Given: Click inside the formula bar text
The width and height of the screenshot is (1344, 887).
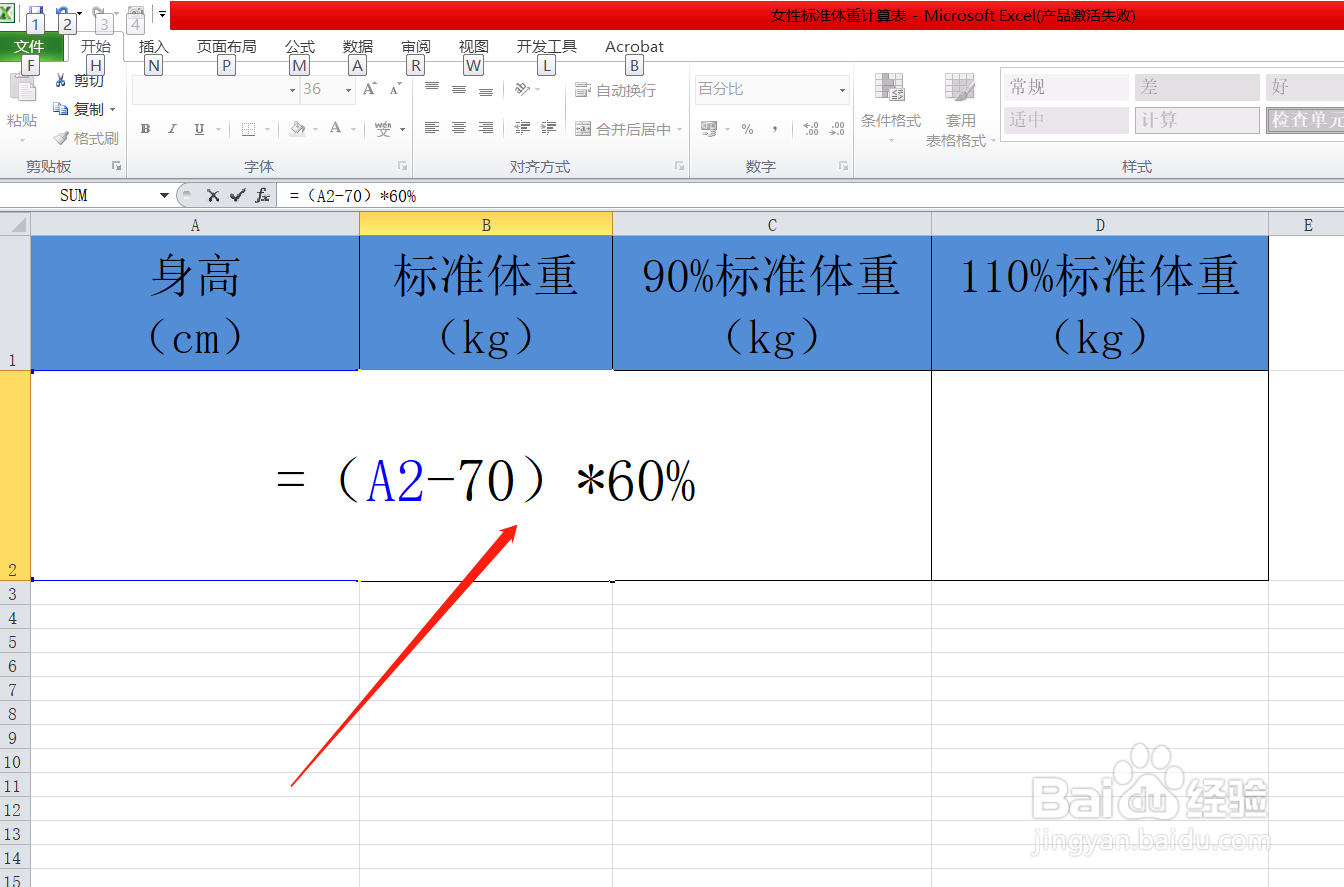Looking at the screenshot, I should [x=353, y=196].
